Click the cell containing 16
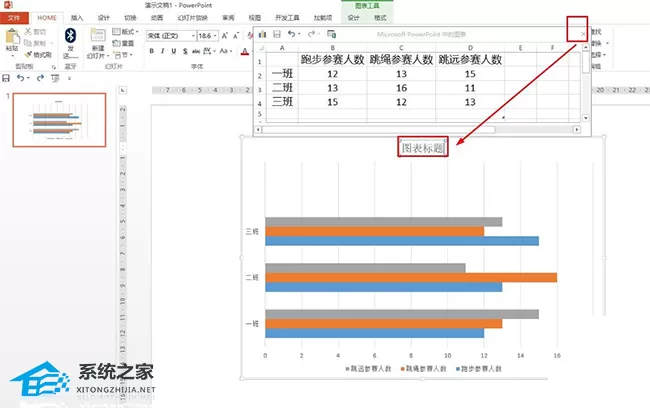This screenshot has width=650, height=408. click(401, 88)
